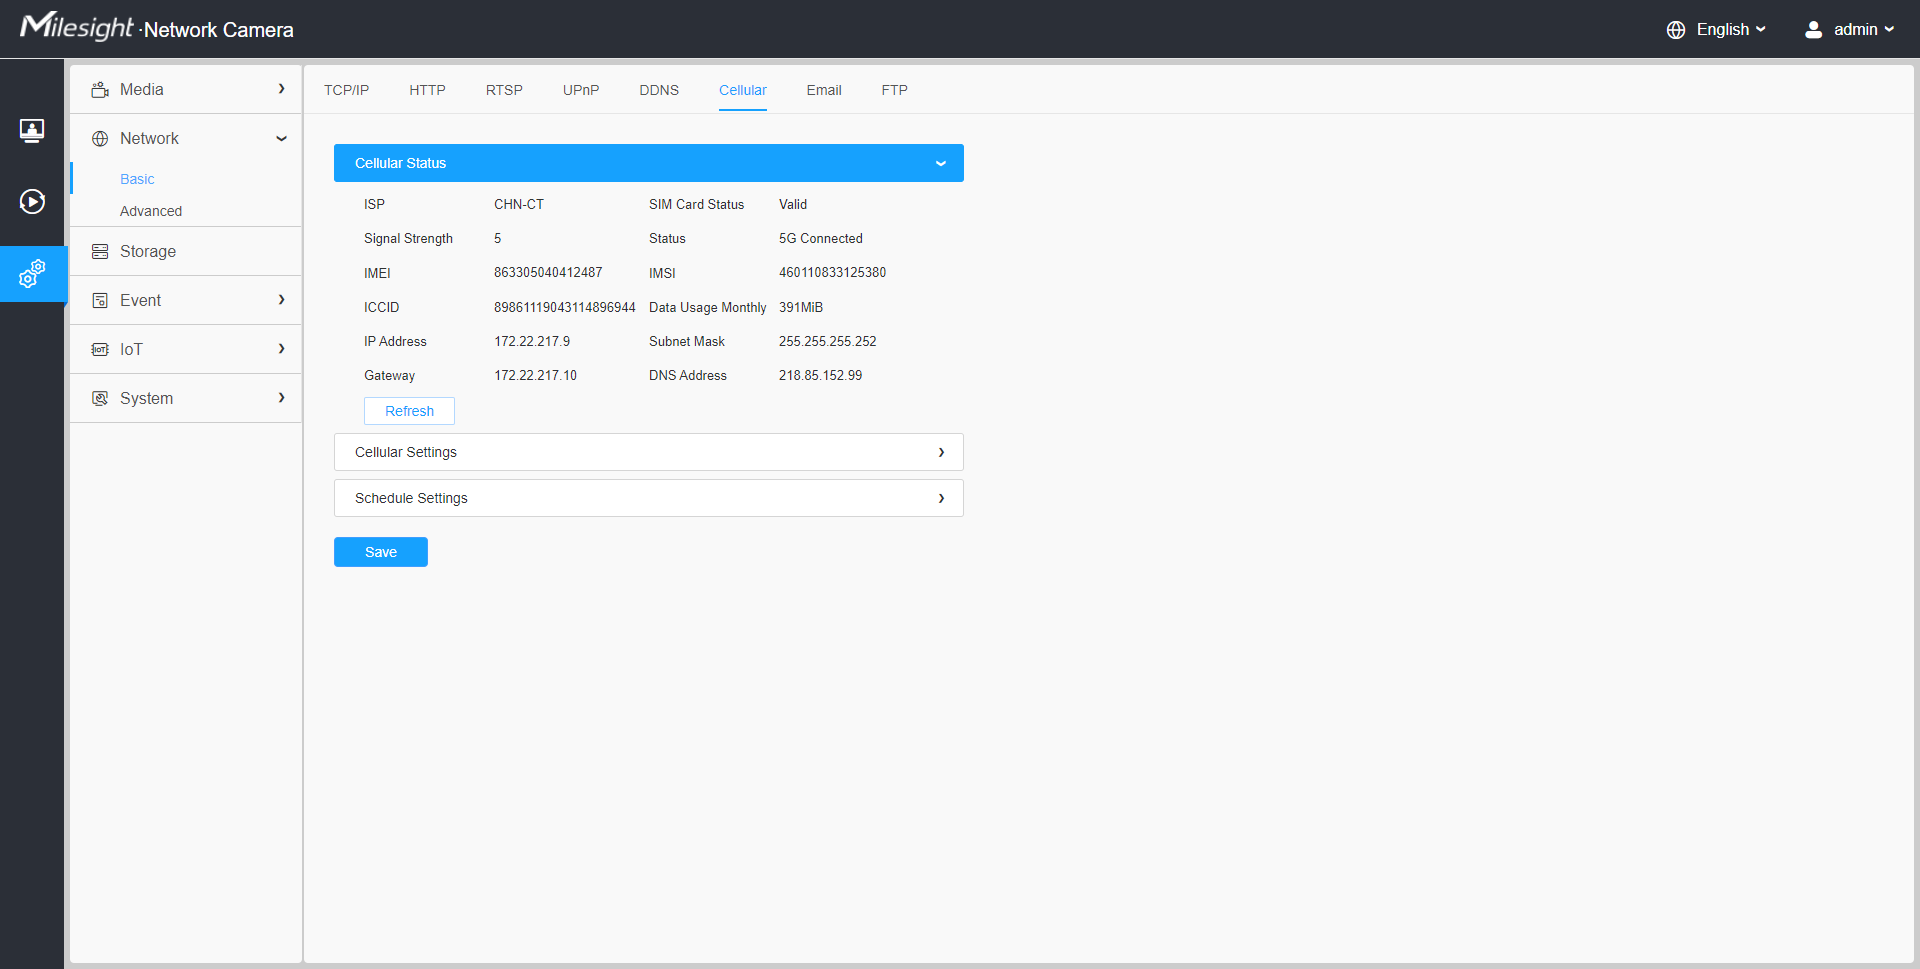Screen dimensions: 1920x969
Task: Open the Storage menu item
Action: (186, 252)
